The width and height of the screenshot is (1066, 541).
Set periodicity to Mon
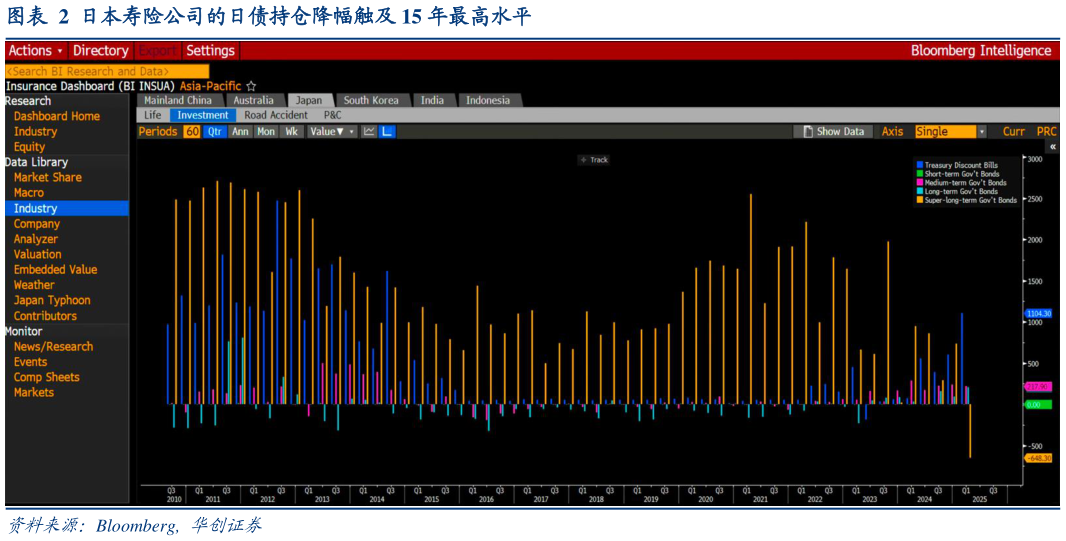click(x=266, y=131)
